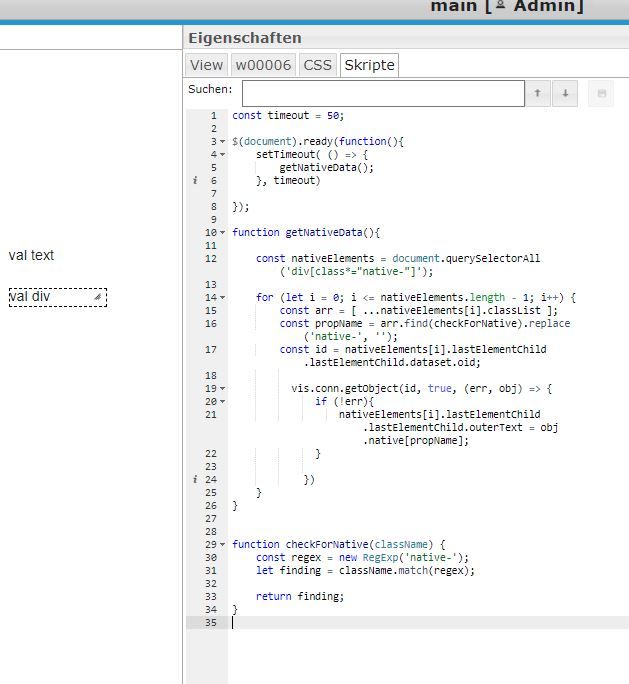Select the val div widget

pyautogui.click(x=58, y=297)
